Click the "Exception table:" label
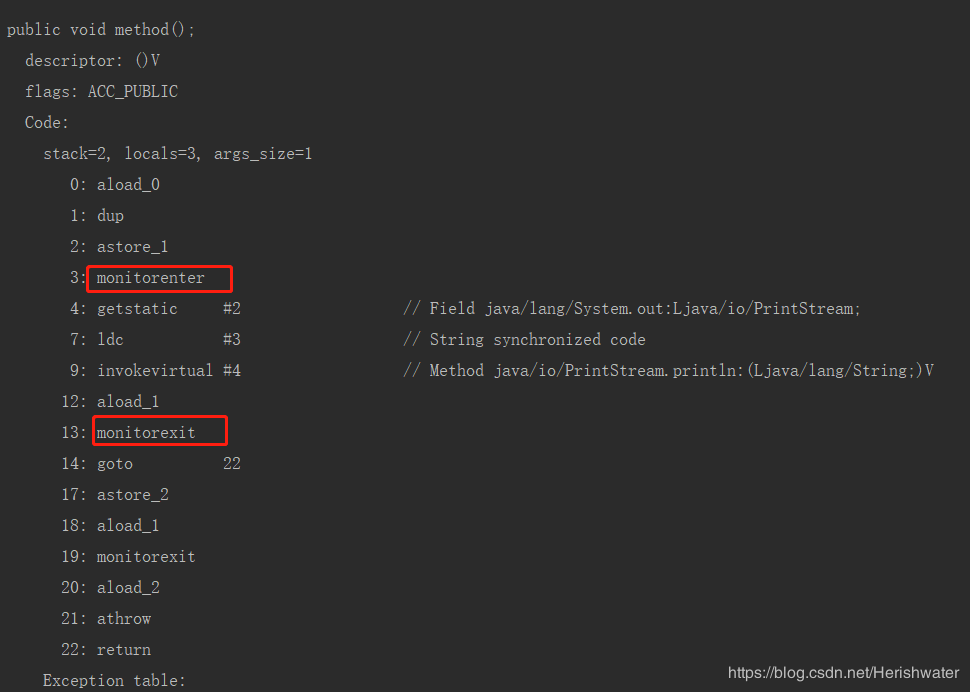The height and width of the screenshot is (692, 970). [114, 681]
